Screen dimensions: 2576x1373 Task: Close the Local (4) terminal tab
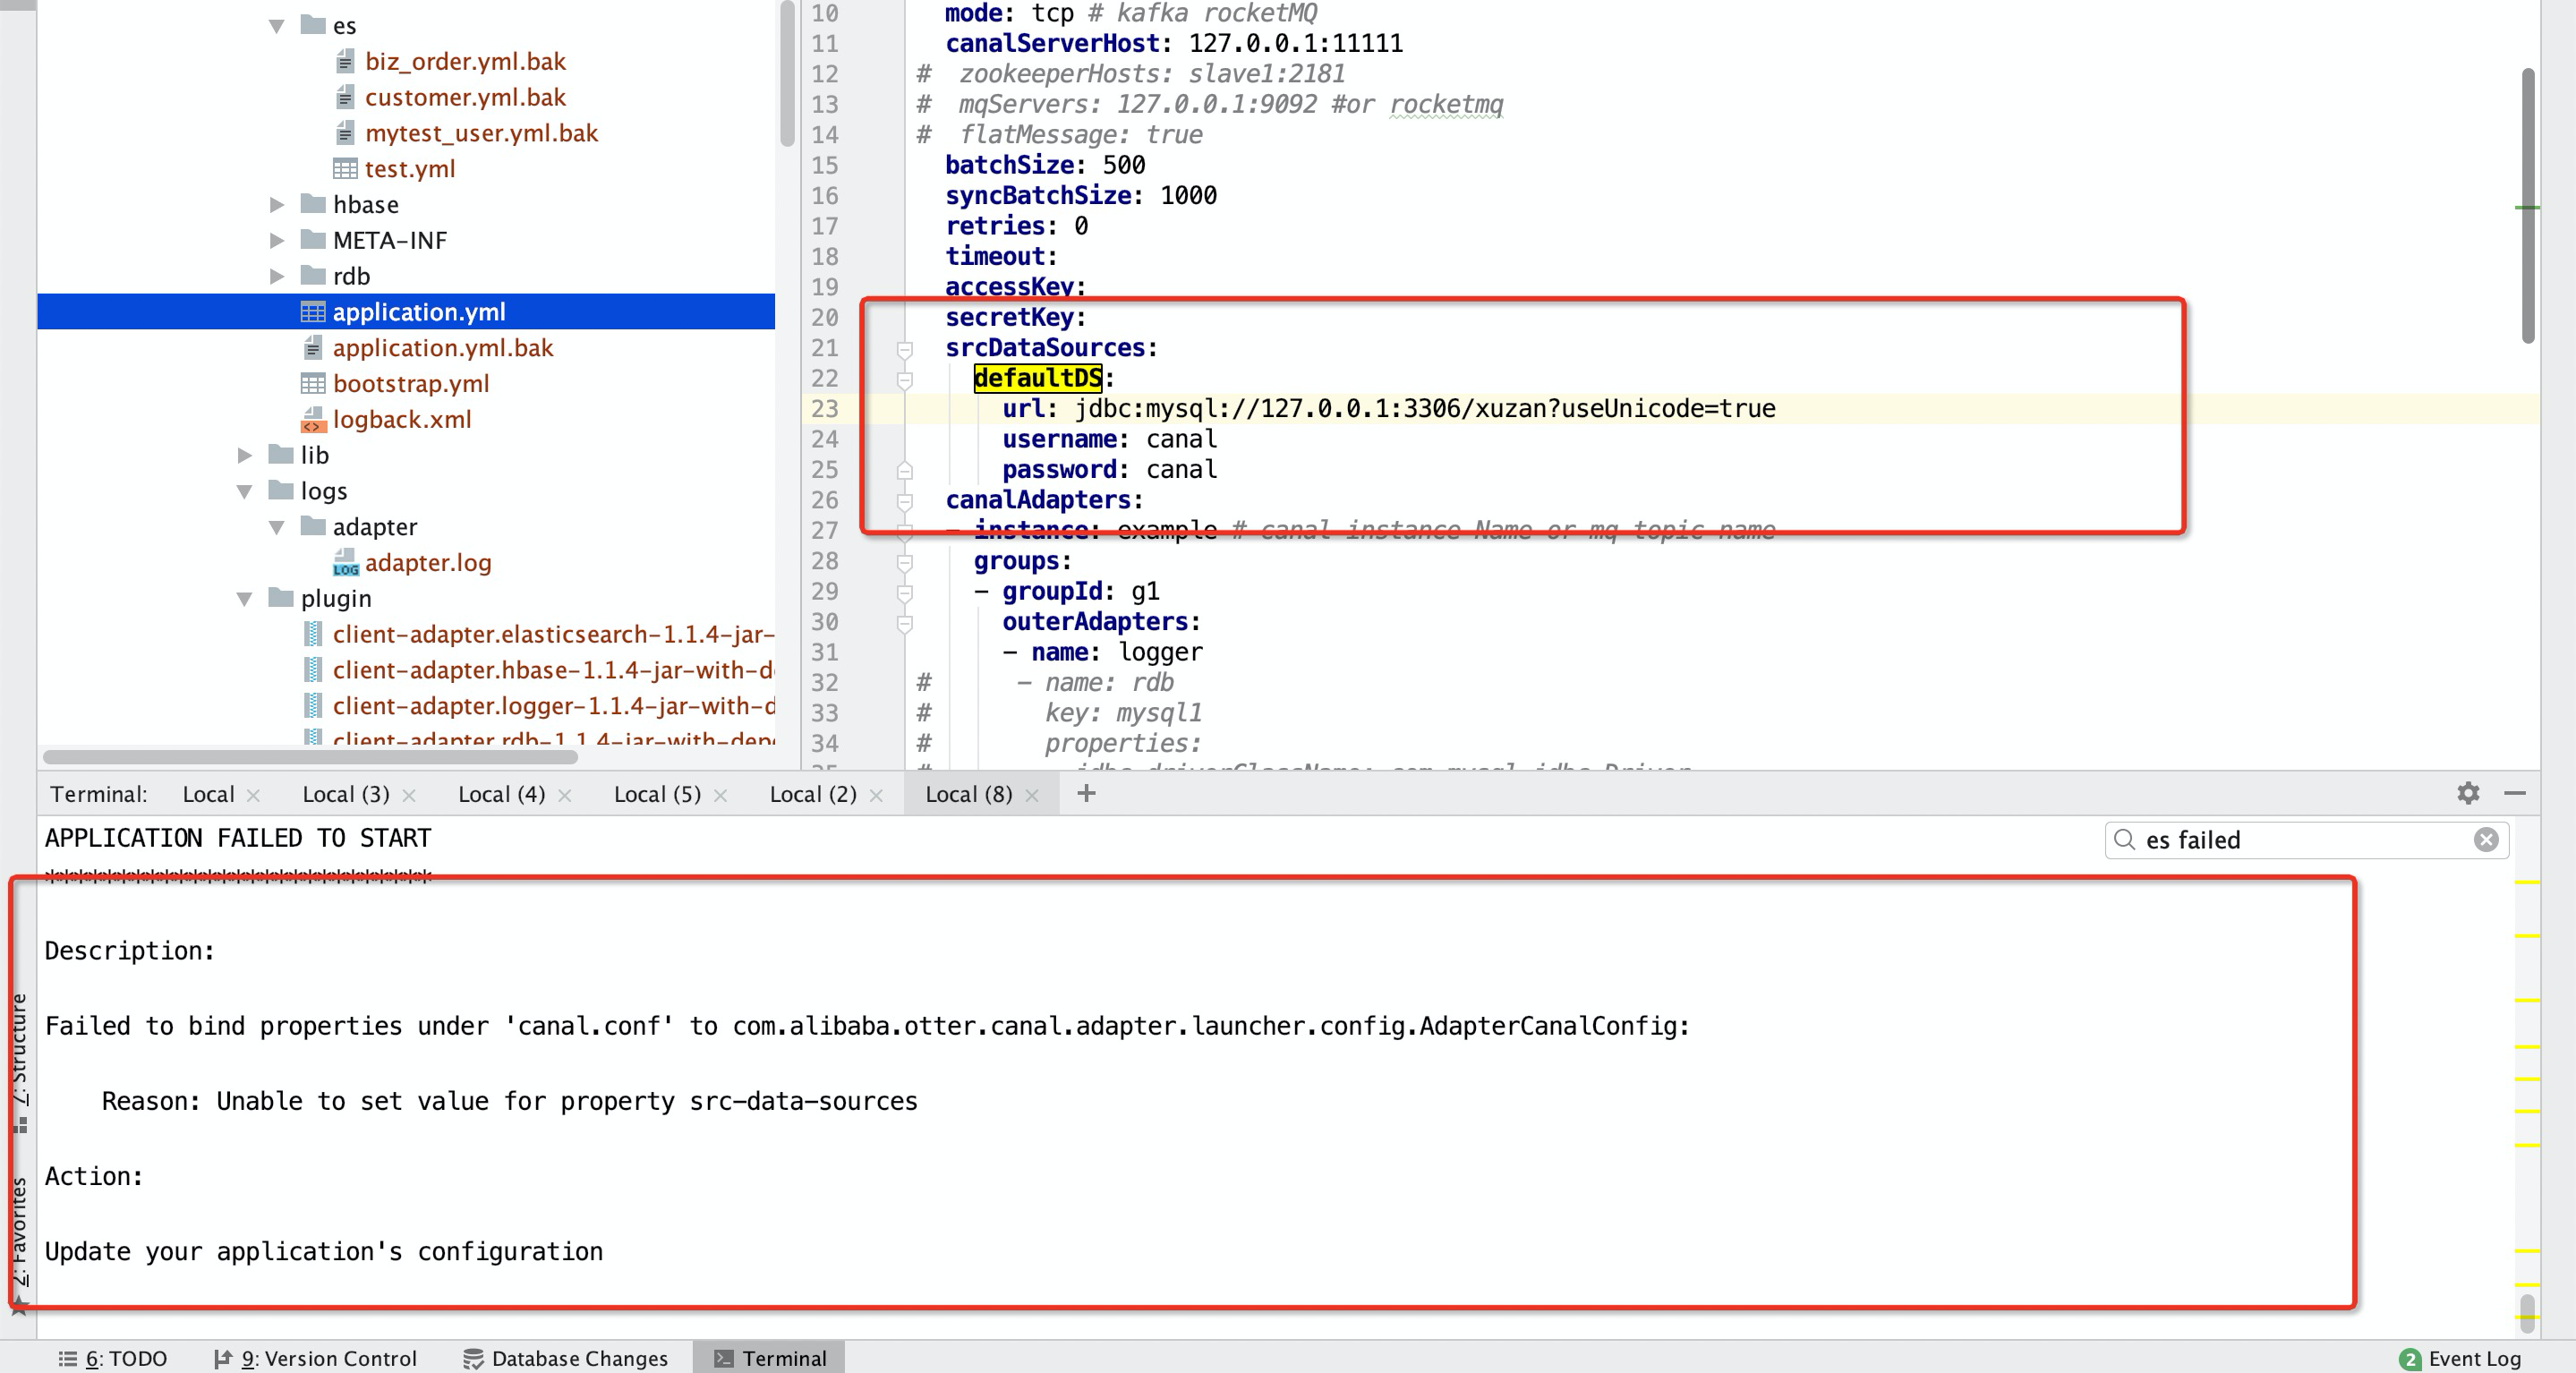point(565,796)
